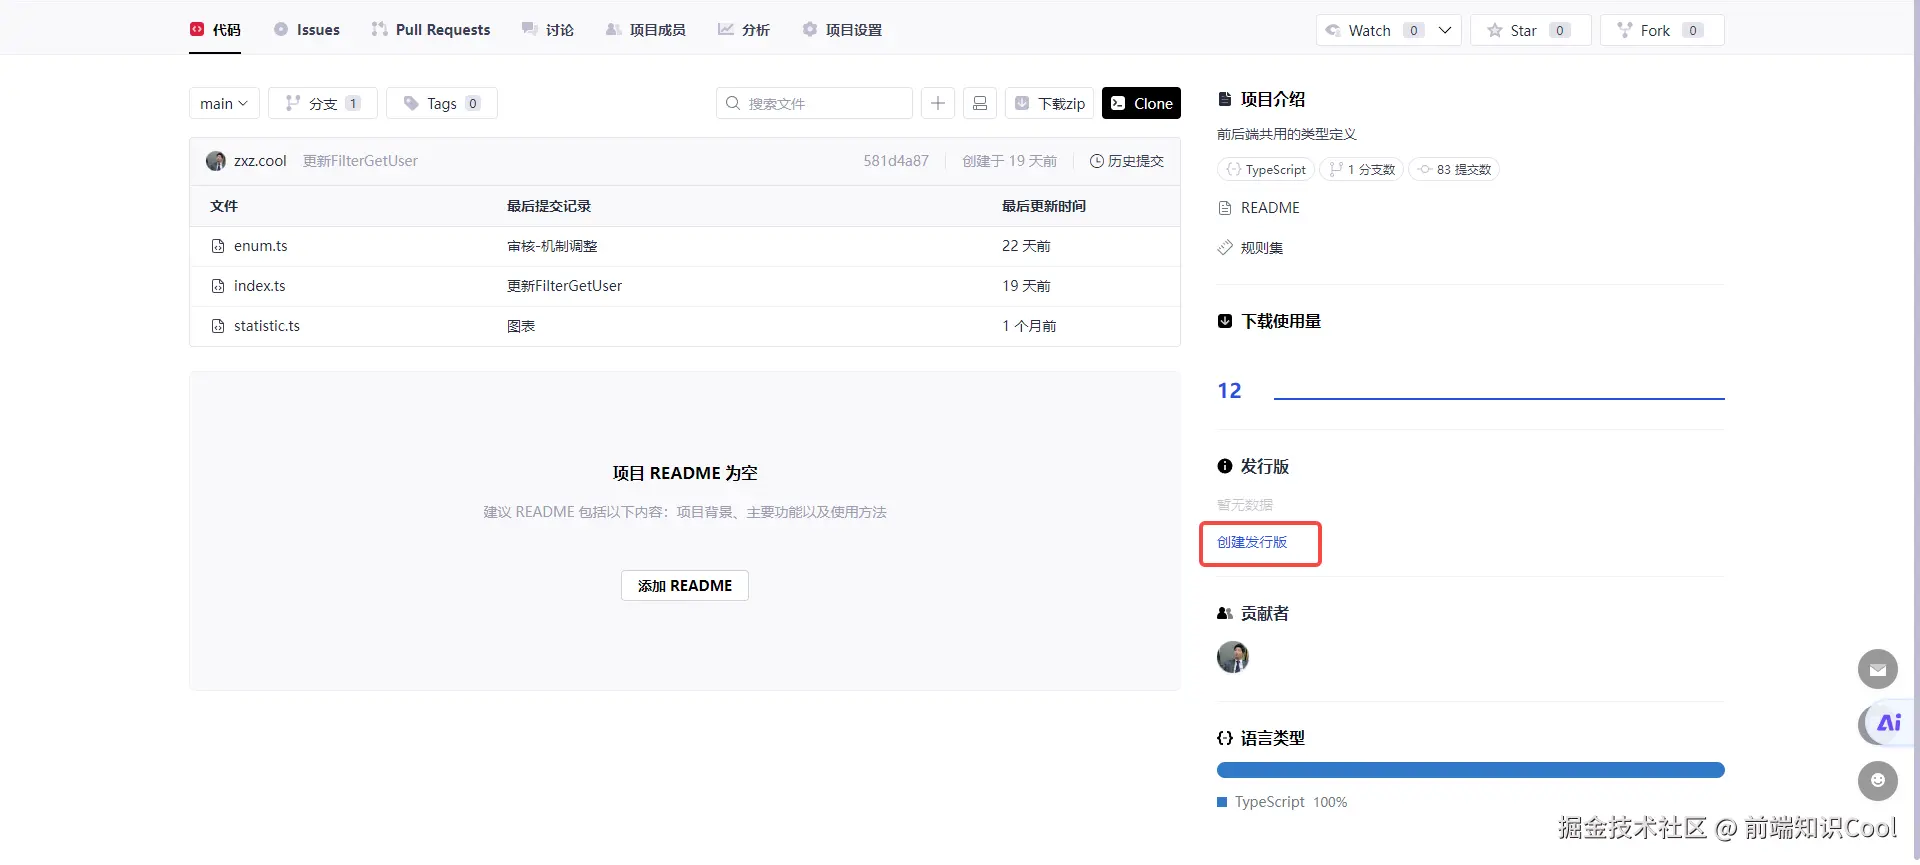Fork this repository
Screen dimensions: 1920x865
coord(1662,30)
